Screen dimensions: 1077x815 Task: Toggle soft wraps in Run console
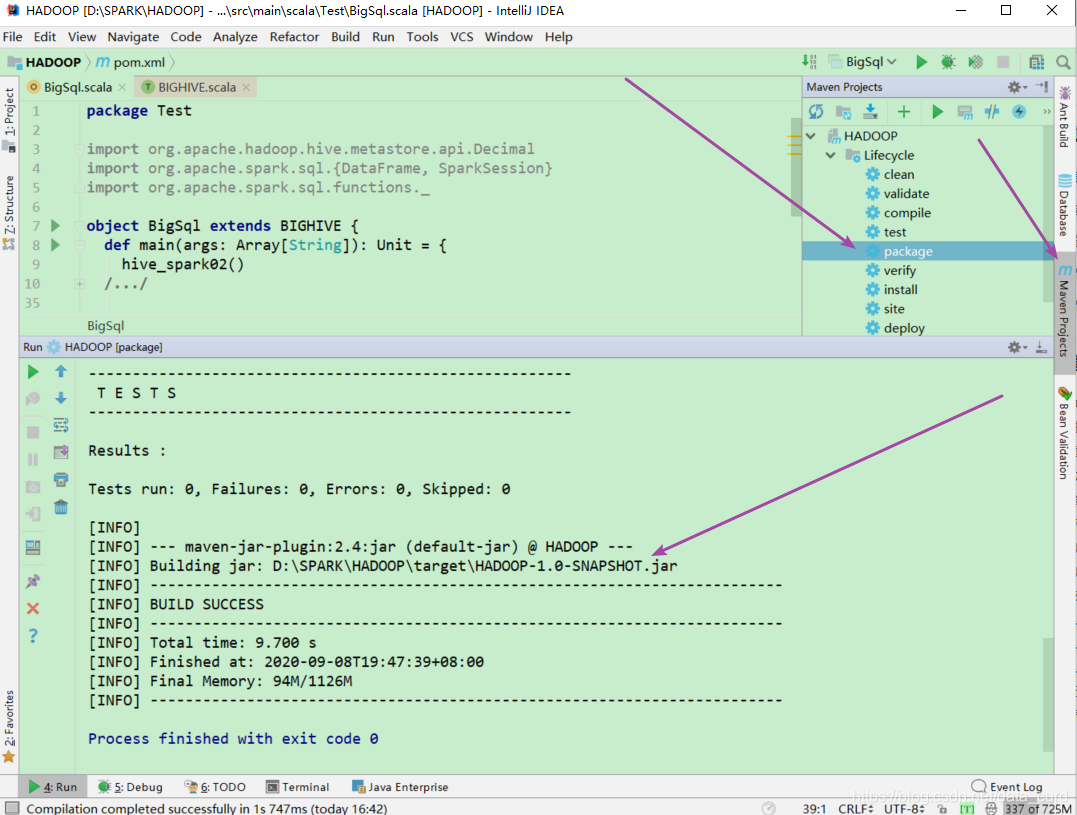60,426
